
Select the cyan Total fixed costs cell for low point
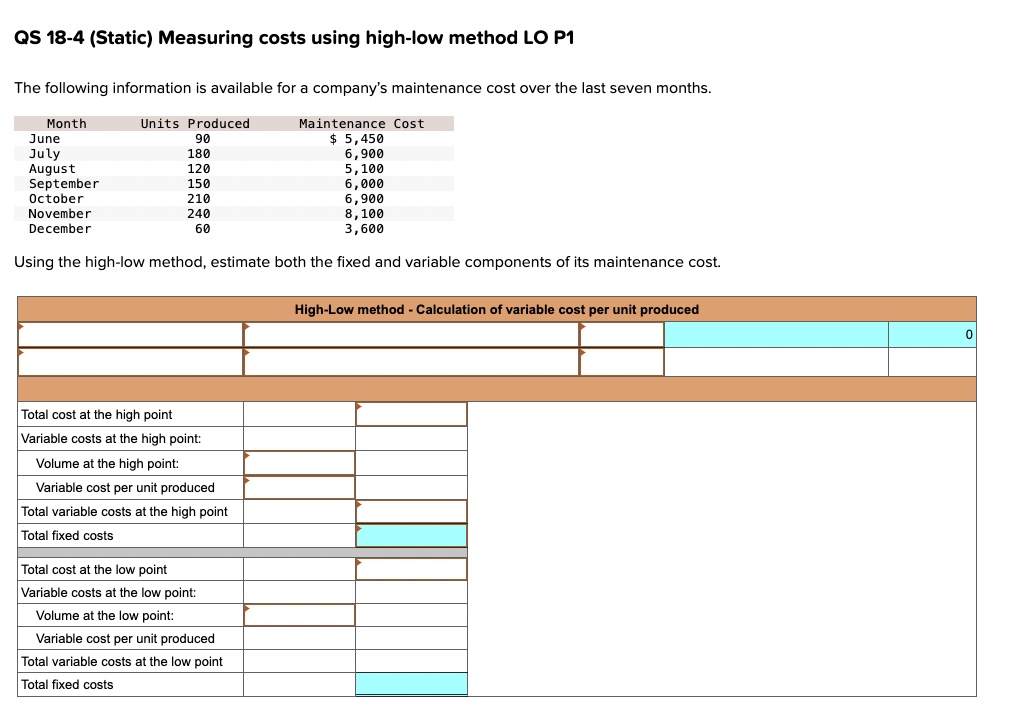(x=411, y=684)
